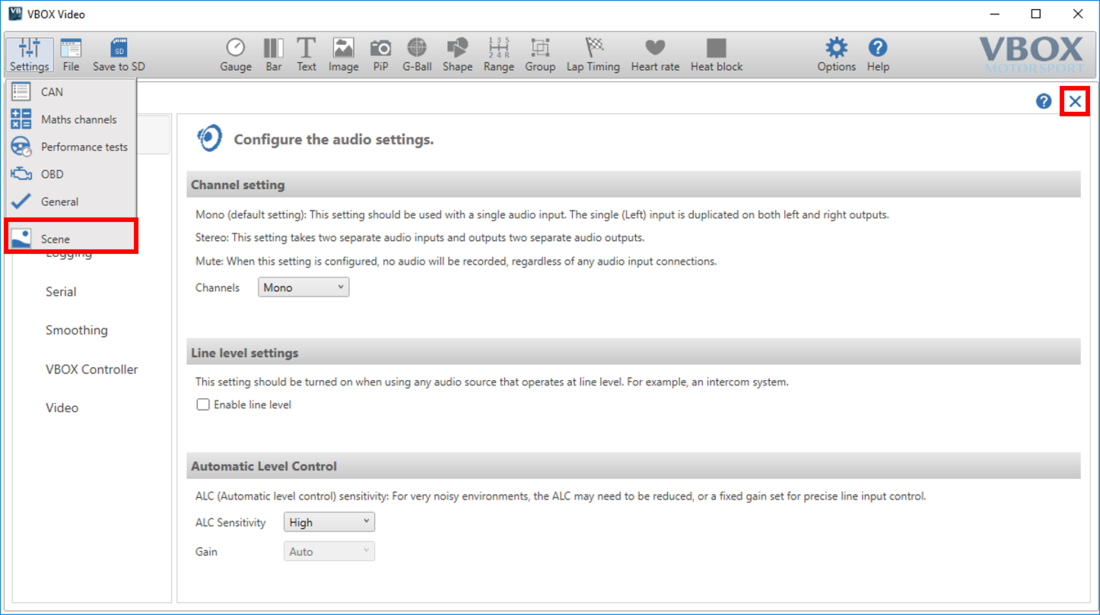Image resolution: width=1100 pixels, height=615 pixels.
Task: Add a G-Ball element
Action: pos(417,55)
